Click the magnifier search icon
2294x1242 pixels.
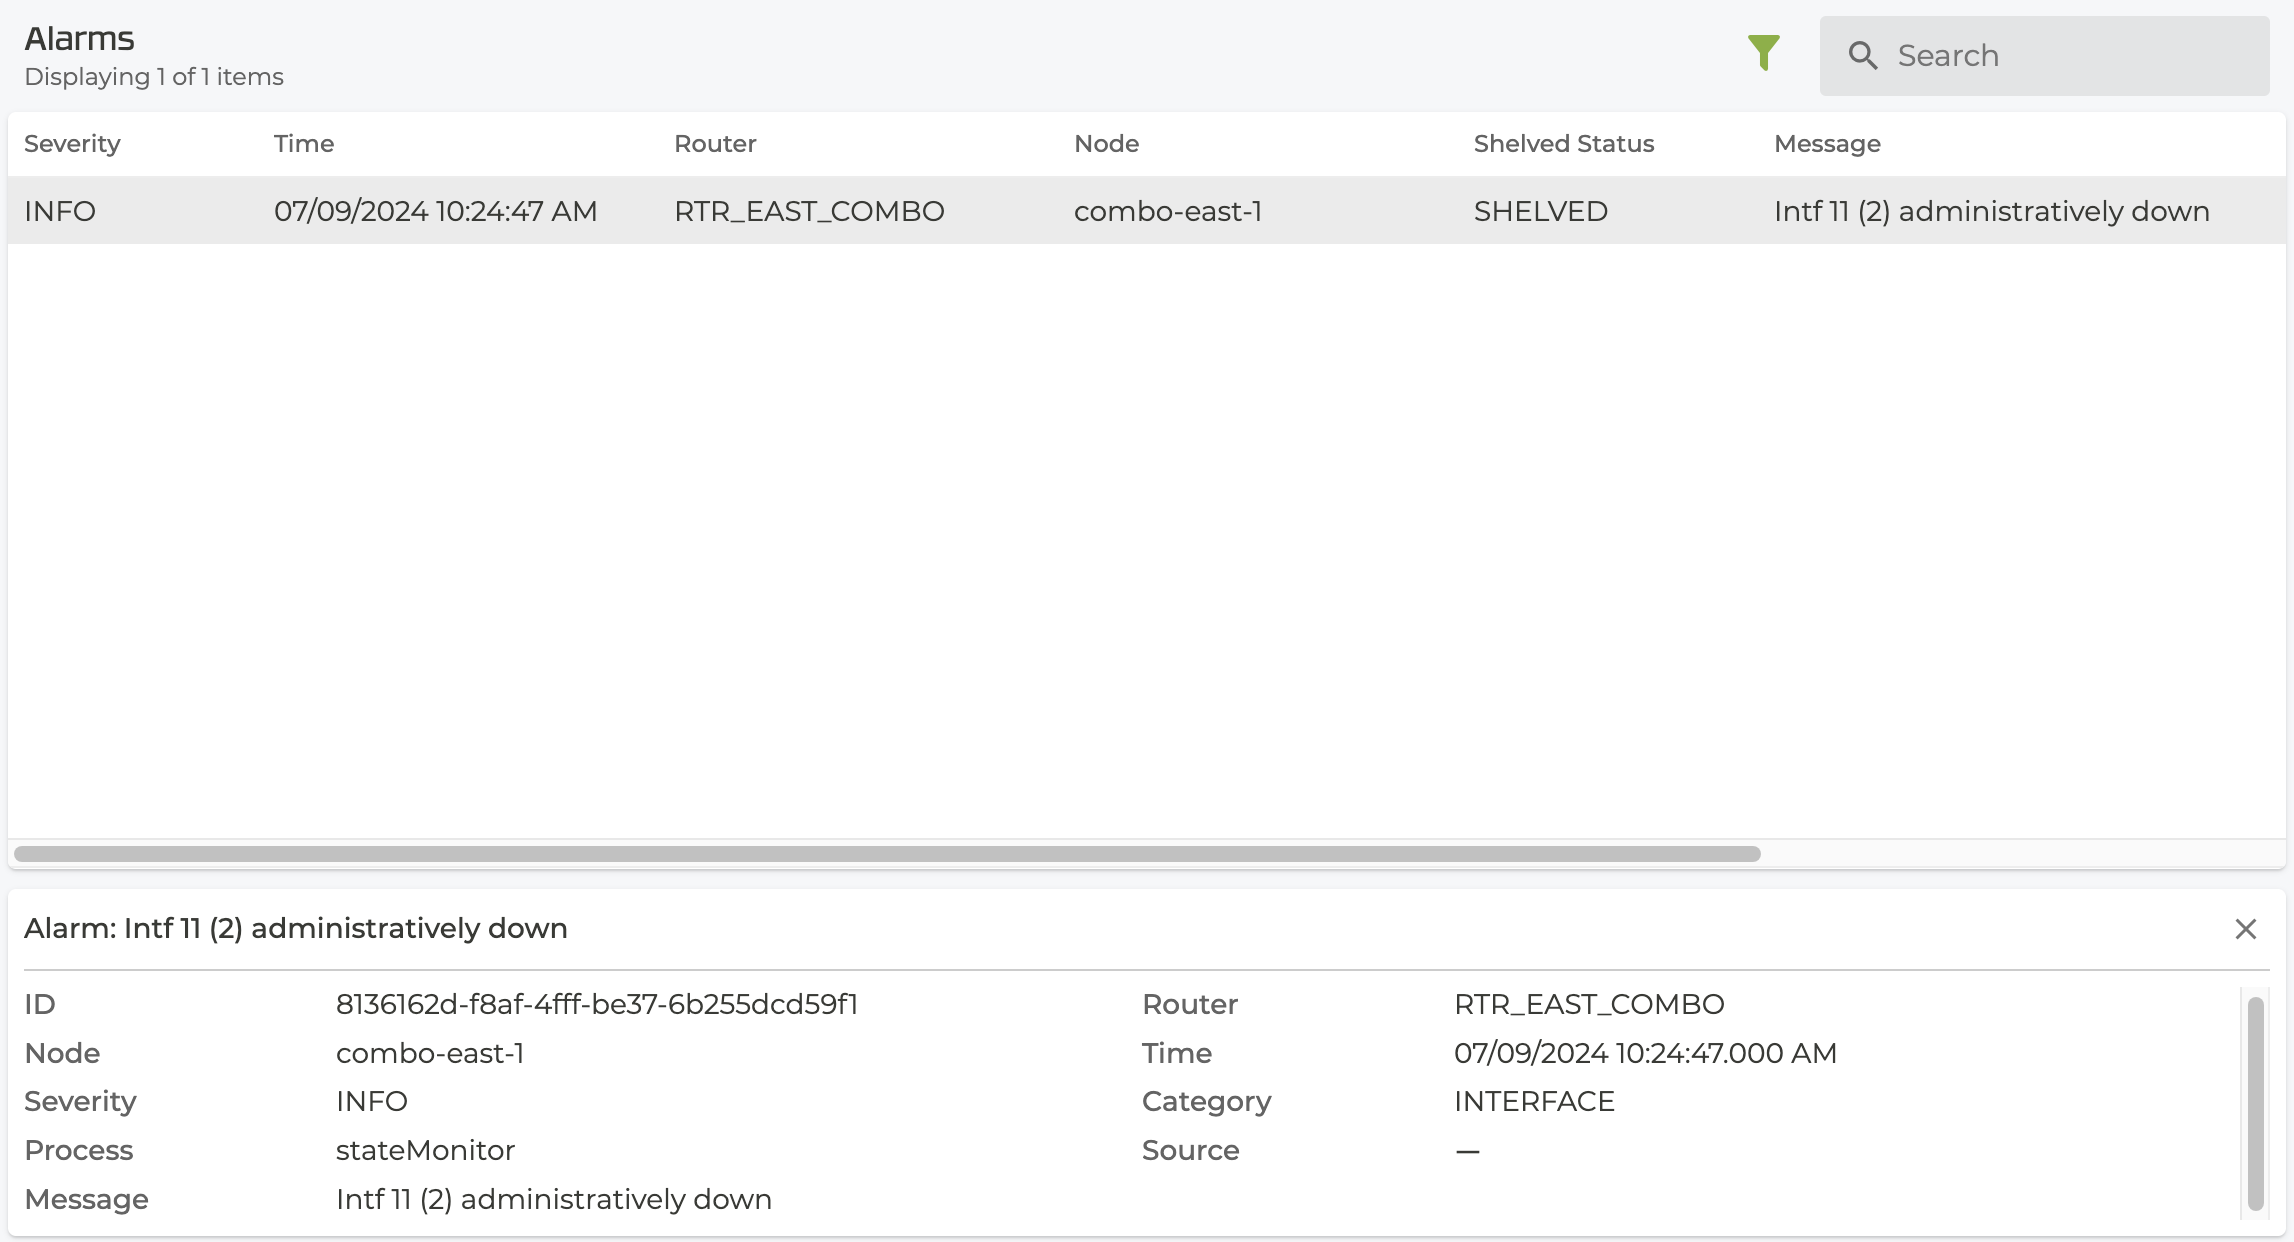[x=1862, y=55]
